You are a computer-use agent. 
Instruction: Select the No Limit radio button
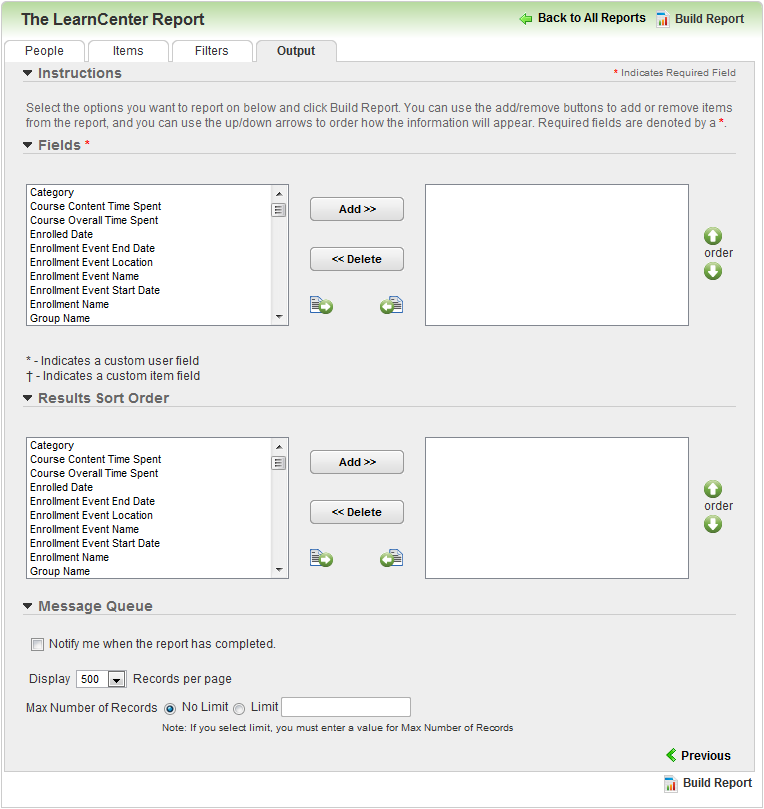point(170,709)
